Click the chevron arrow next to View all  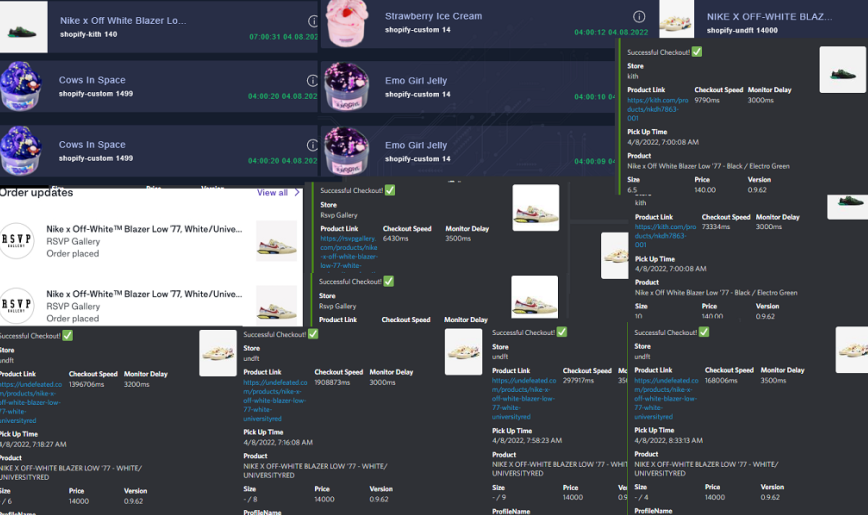tap(297, 193)
